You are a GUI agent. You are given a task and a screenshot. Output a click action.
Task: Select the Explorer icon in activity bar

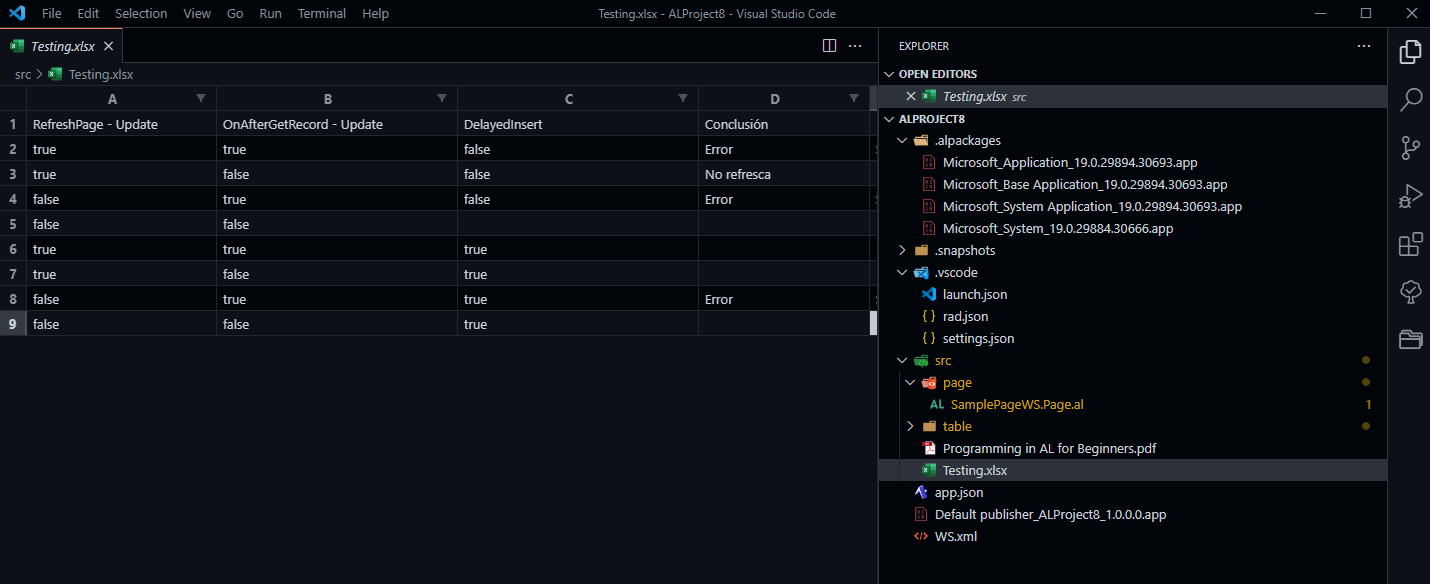[1410, 52]
